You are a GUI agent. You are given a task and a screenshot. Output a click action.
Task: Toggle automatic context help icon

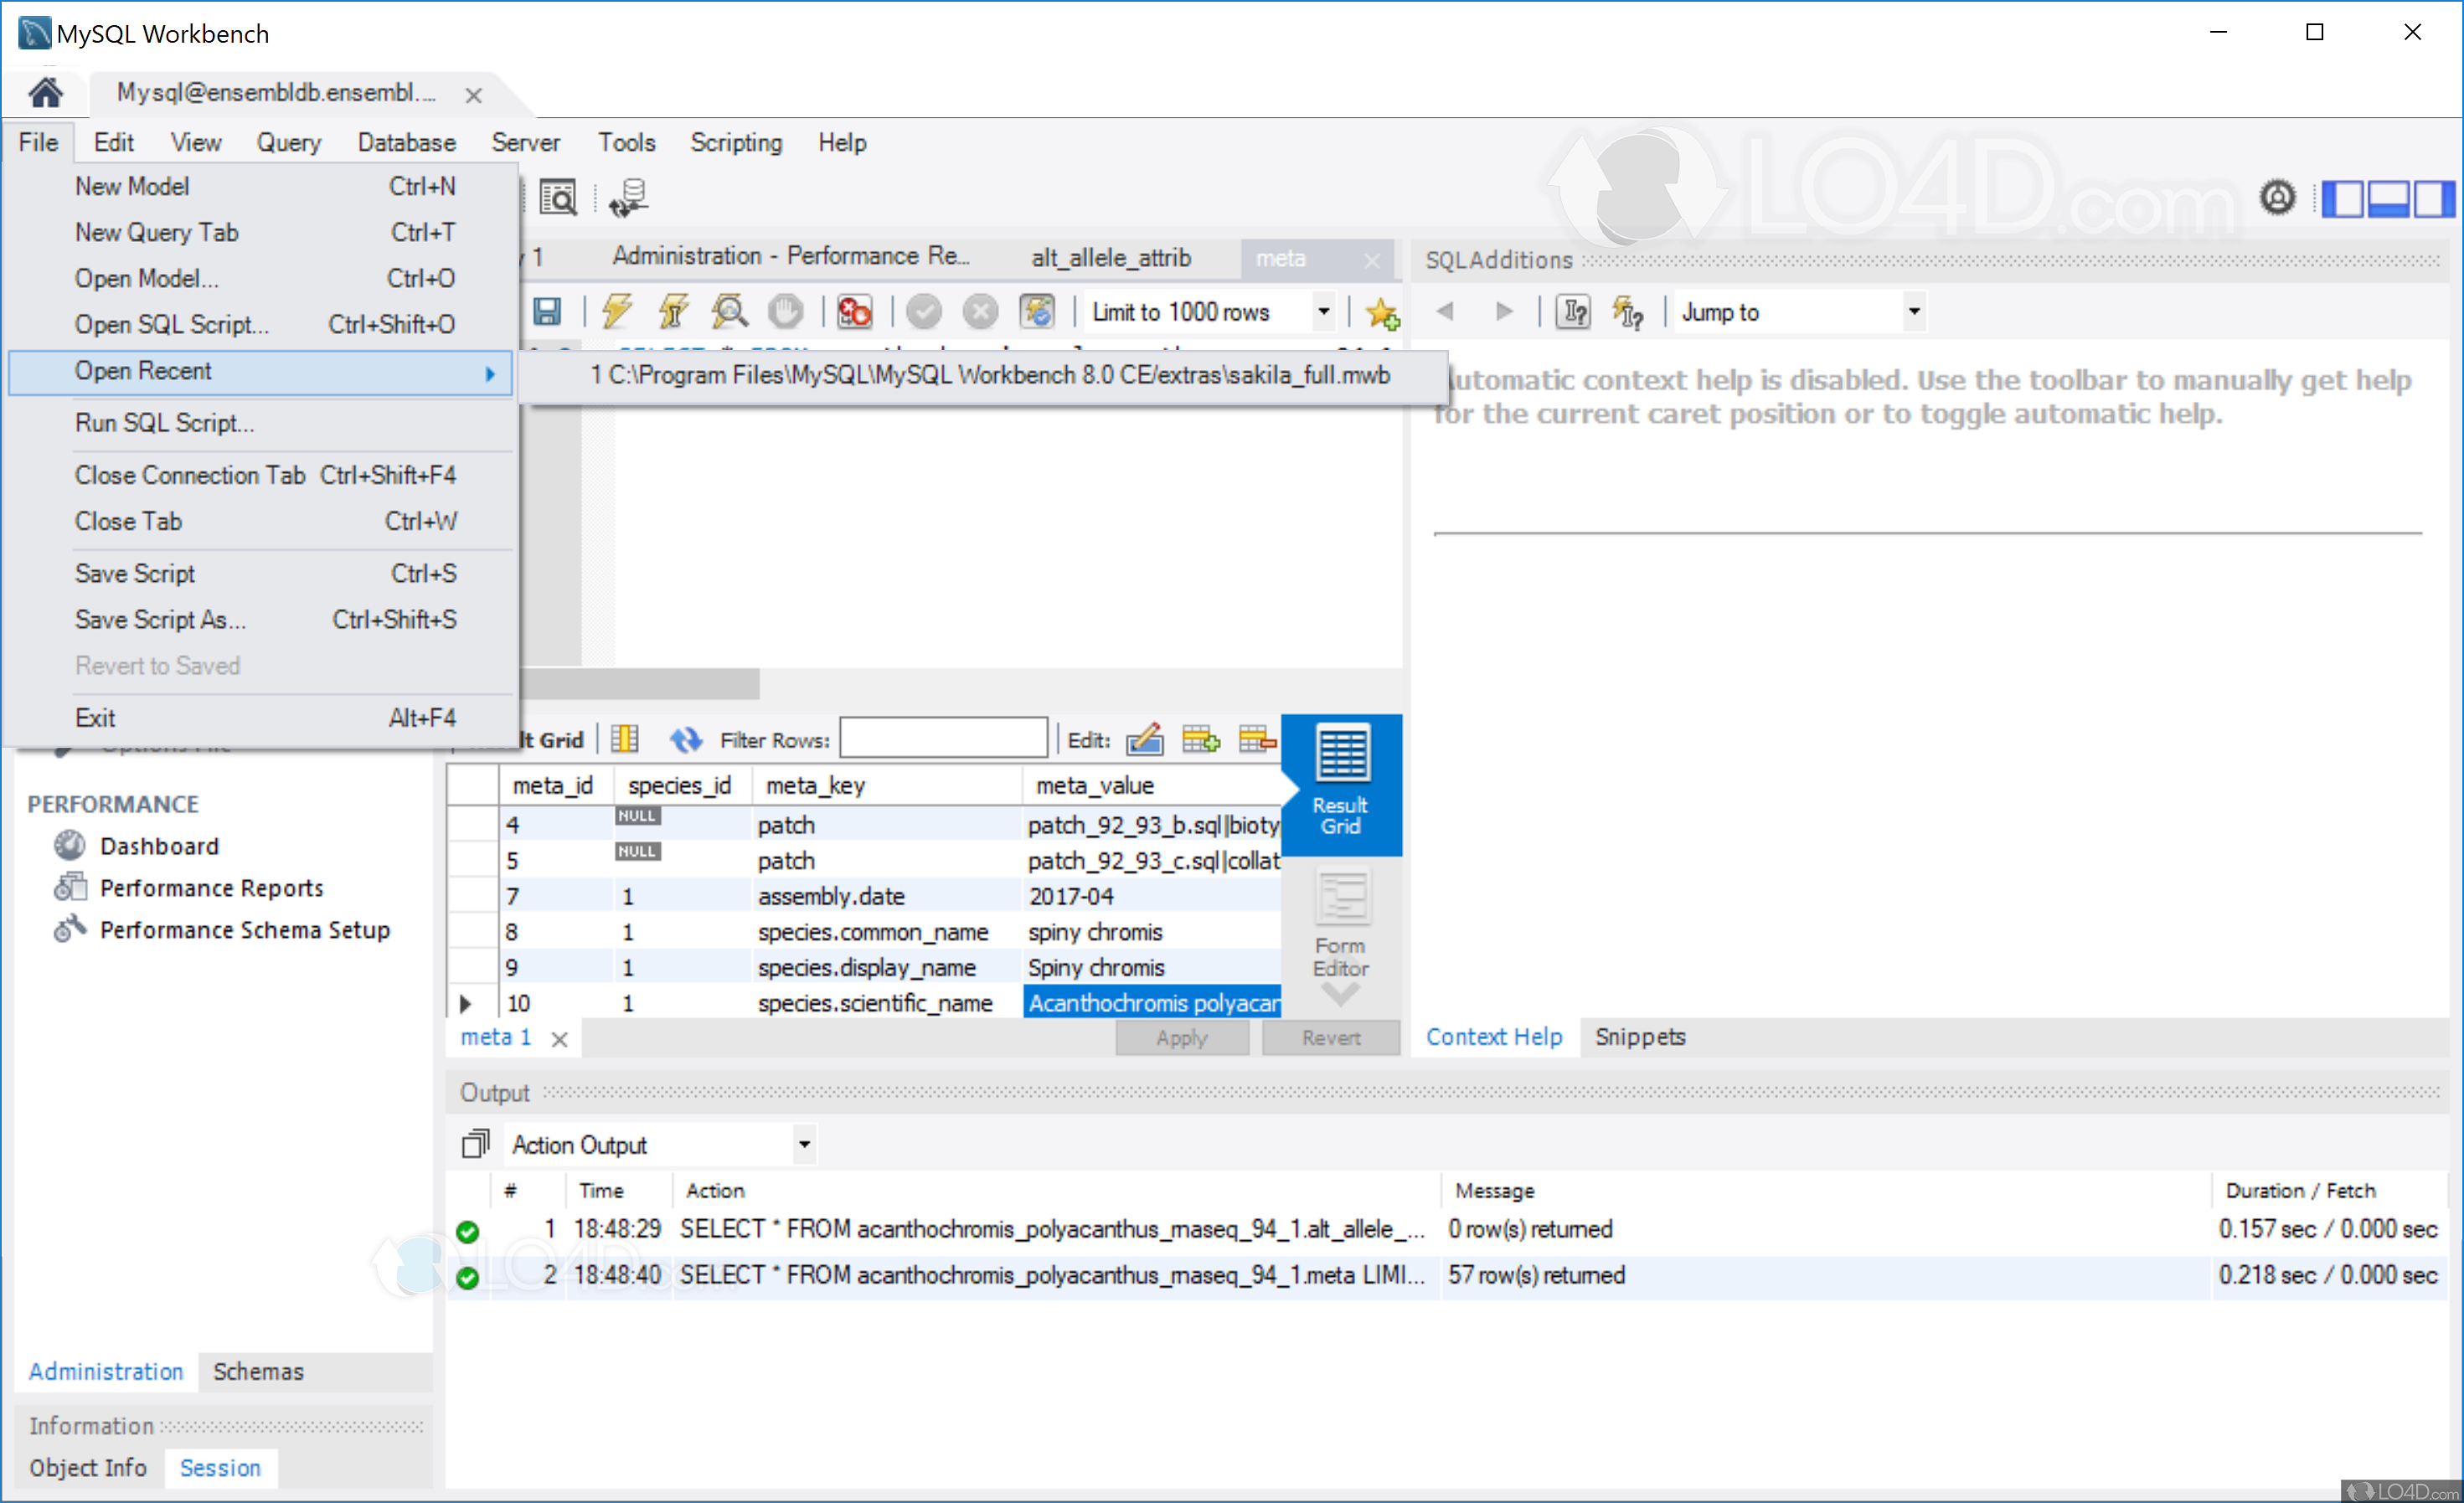[1628, 312]
